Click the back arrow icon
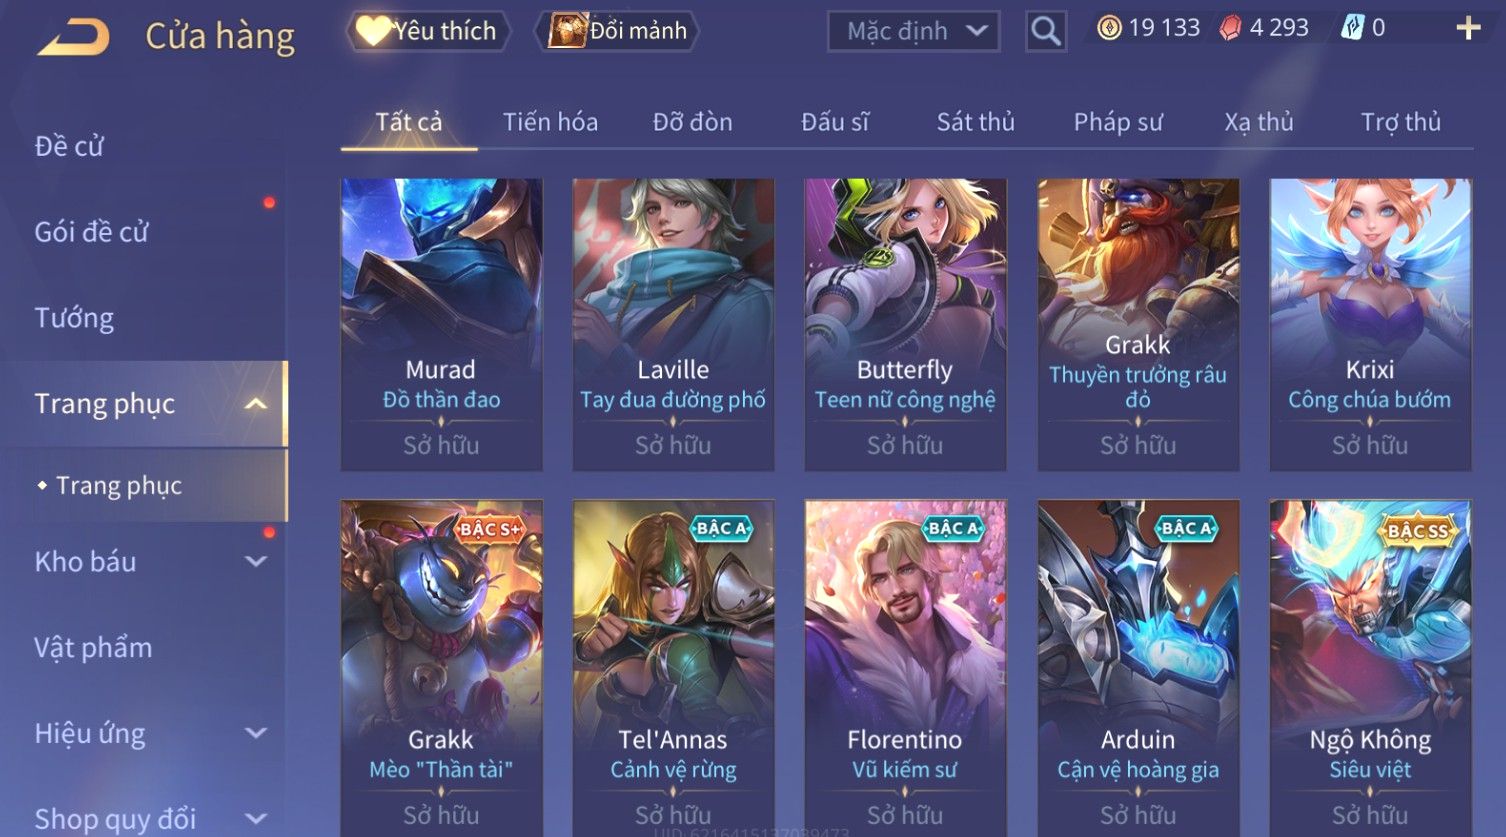Viewport: 1506px width, 837px height. coord(73,37)
